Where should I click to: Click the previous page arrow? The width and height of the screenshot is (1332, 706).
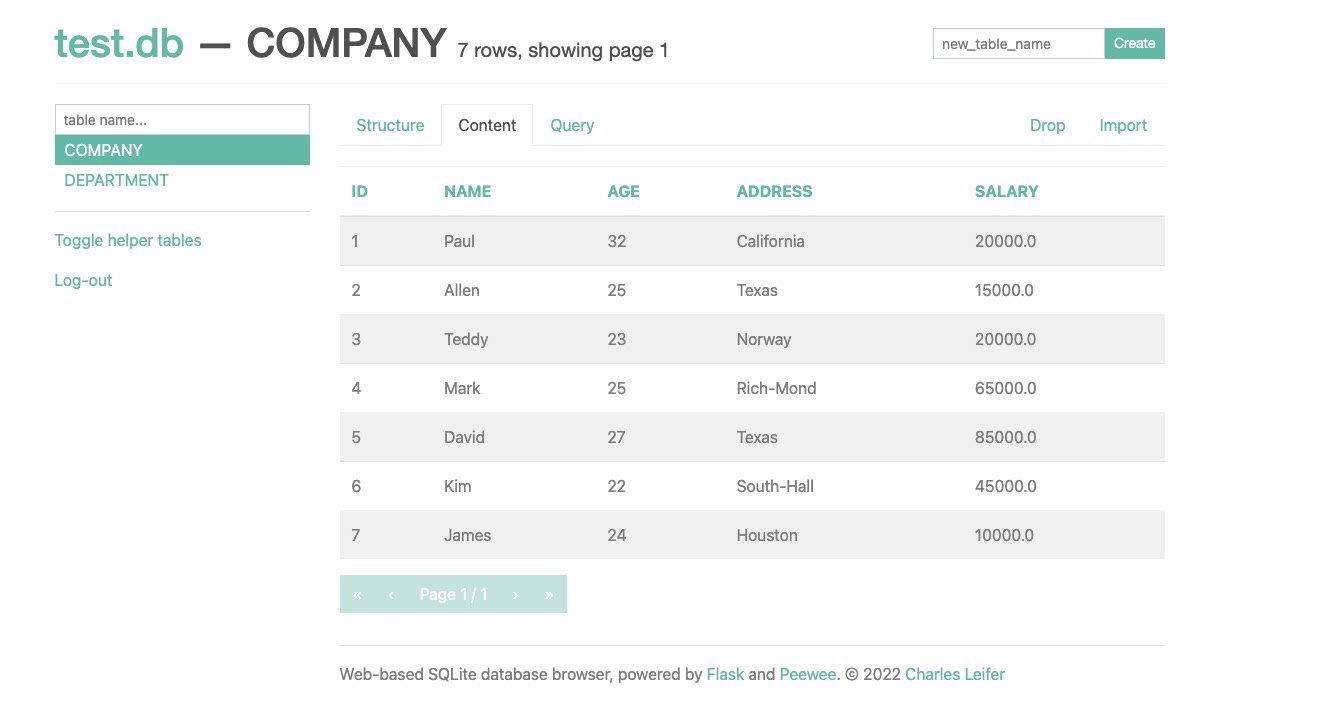tap(391, 594)
